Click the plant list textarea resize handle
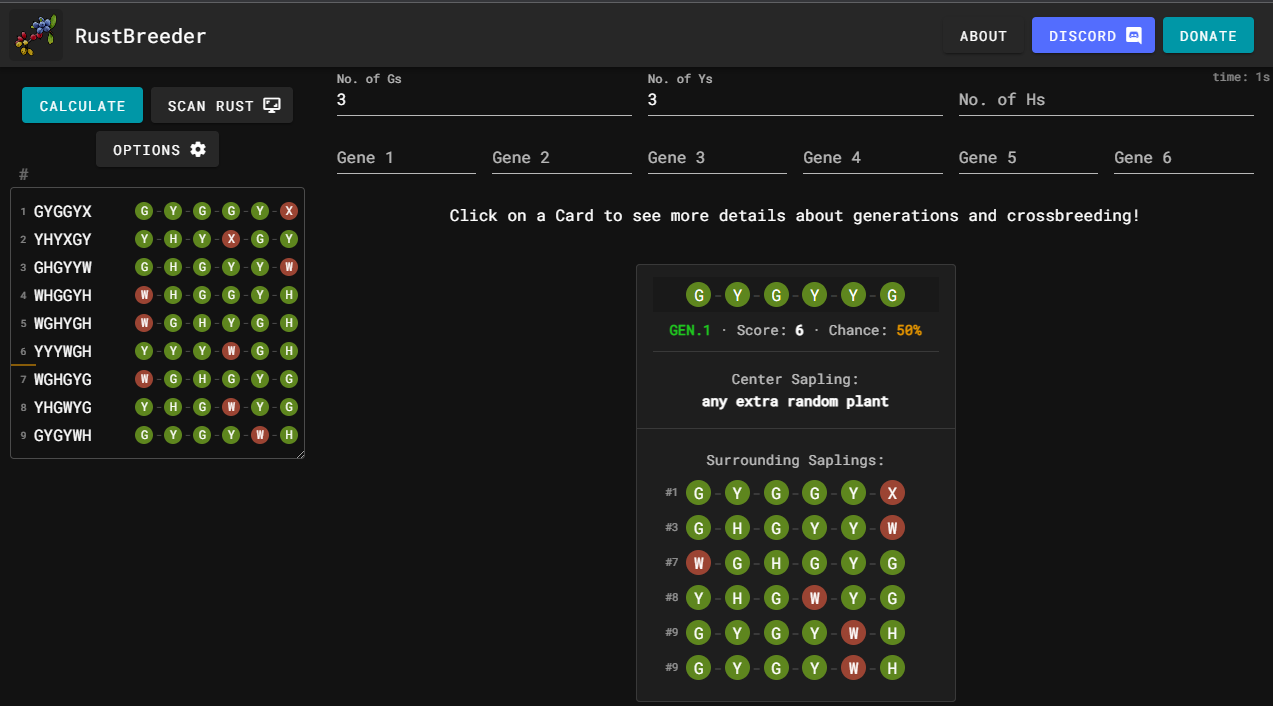Viewport: 1273px width, 706px height. click(299, 453)
